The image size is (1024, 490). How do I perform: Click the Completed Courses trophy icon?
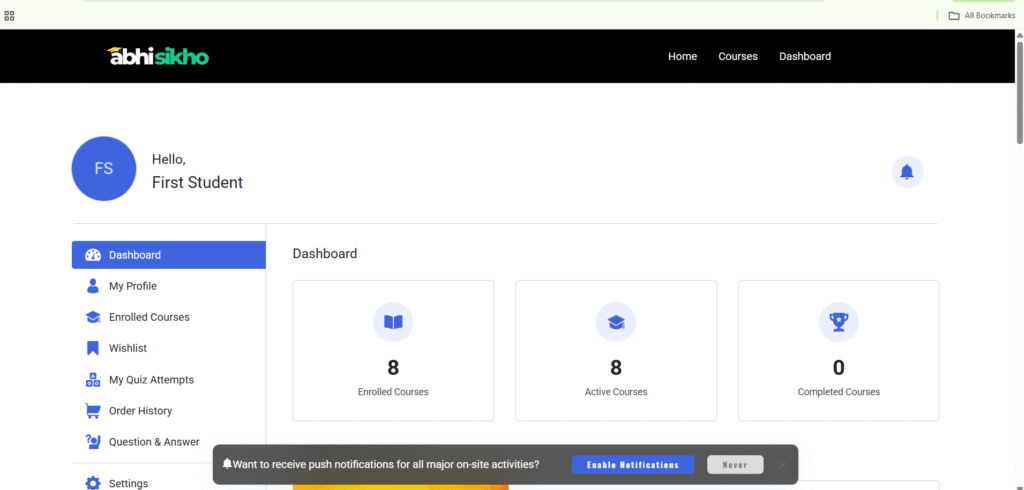click(838, 322)
